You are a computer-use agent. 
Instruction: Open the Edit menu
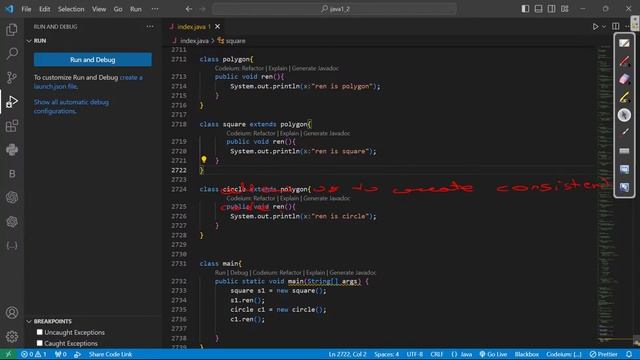coord(44,9)
